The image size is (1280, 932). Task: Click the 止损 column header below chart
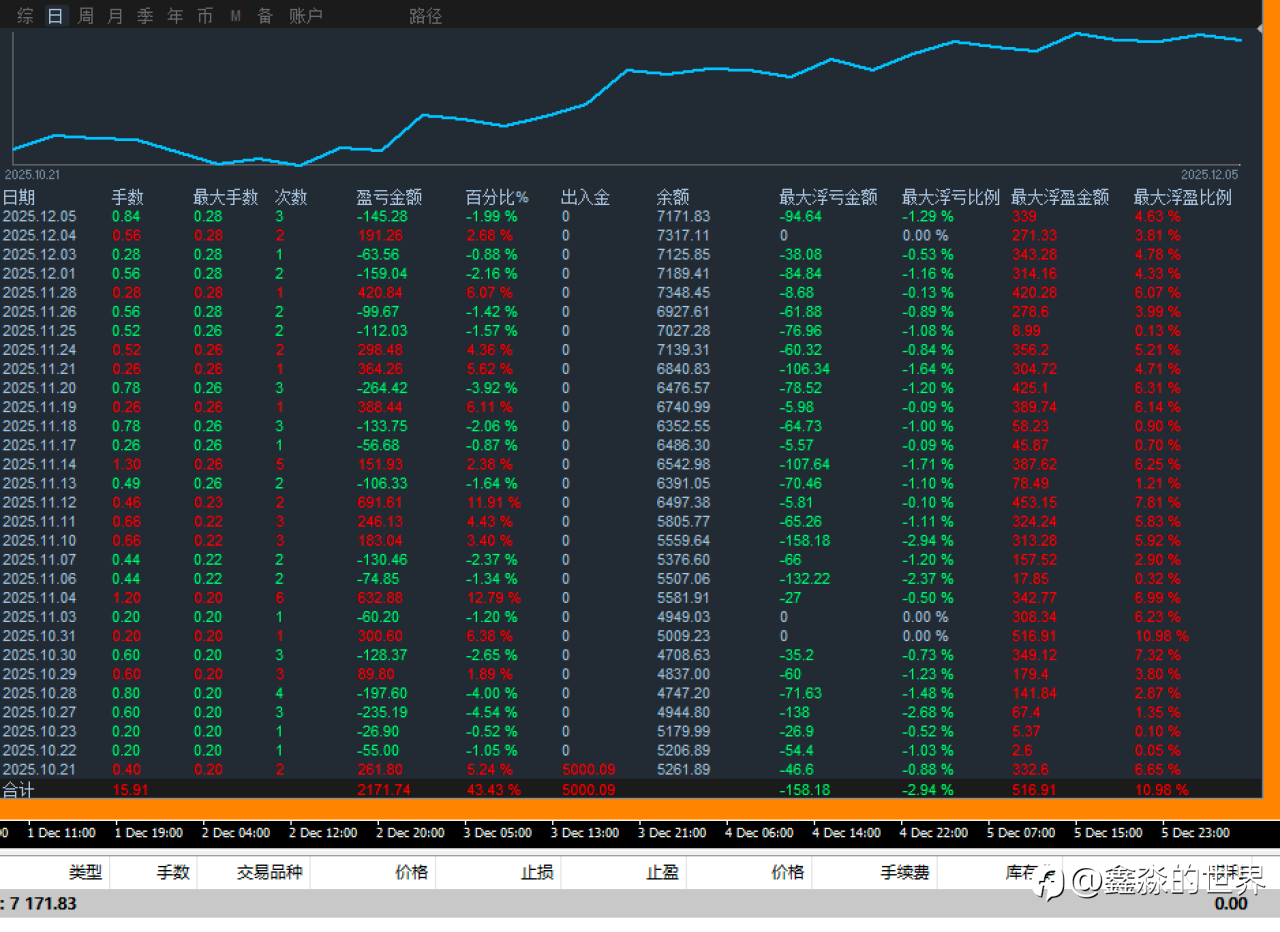point(537,872)
